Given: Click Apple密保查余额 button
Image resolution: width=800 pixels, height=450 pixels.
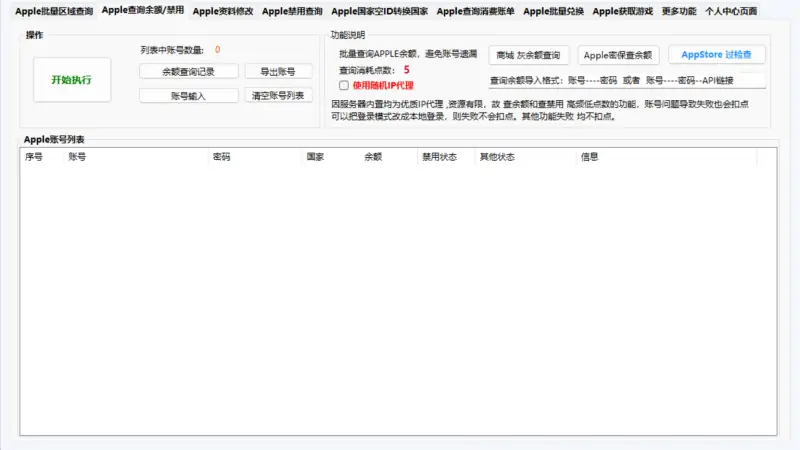Looking at the screenshot, I should pyautogui.click(x=618, y=55).
